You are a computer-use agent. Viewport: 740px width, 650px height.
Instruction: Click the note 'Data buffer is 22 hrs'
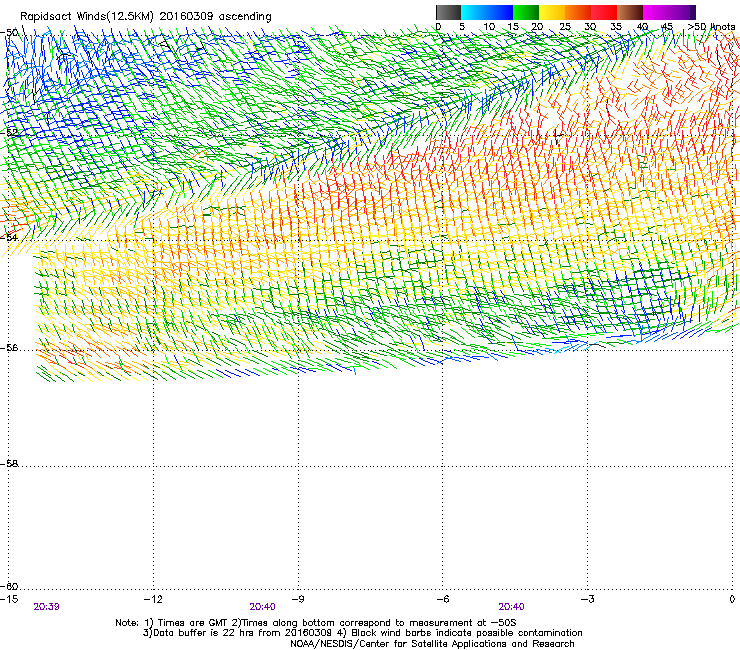coord(194,633)
